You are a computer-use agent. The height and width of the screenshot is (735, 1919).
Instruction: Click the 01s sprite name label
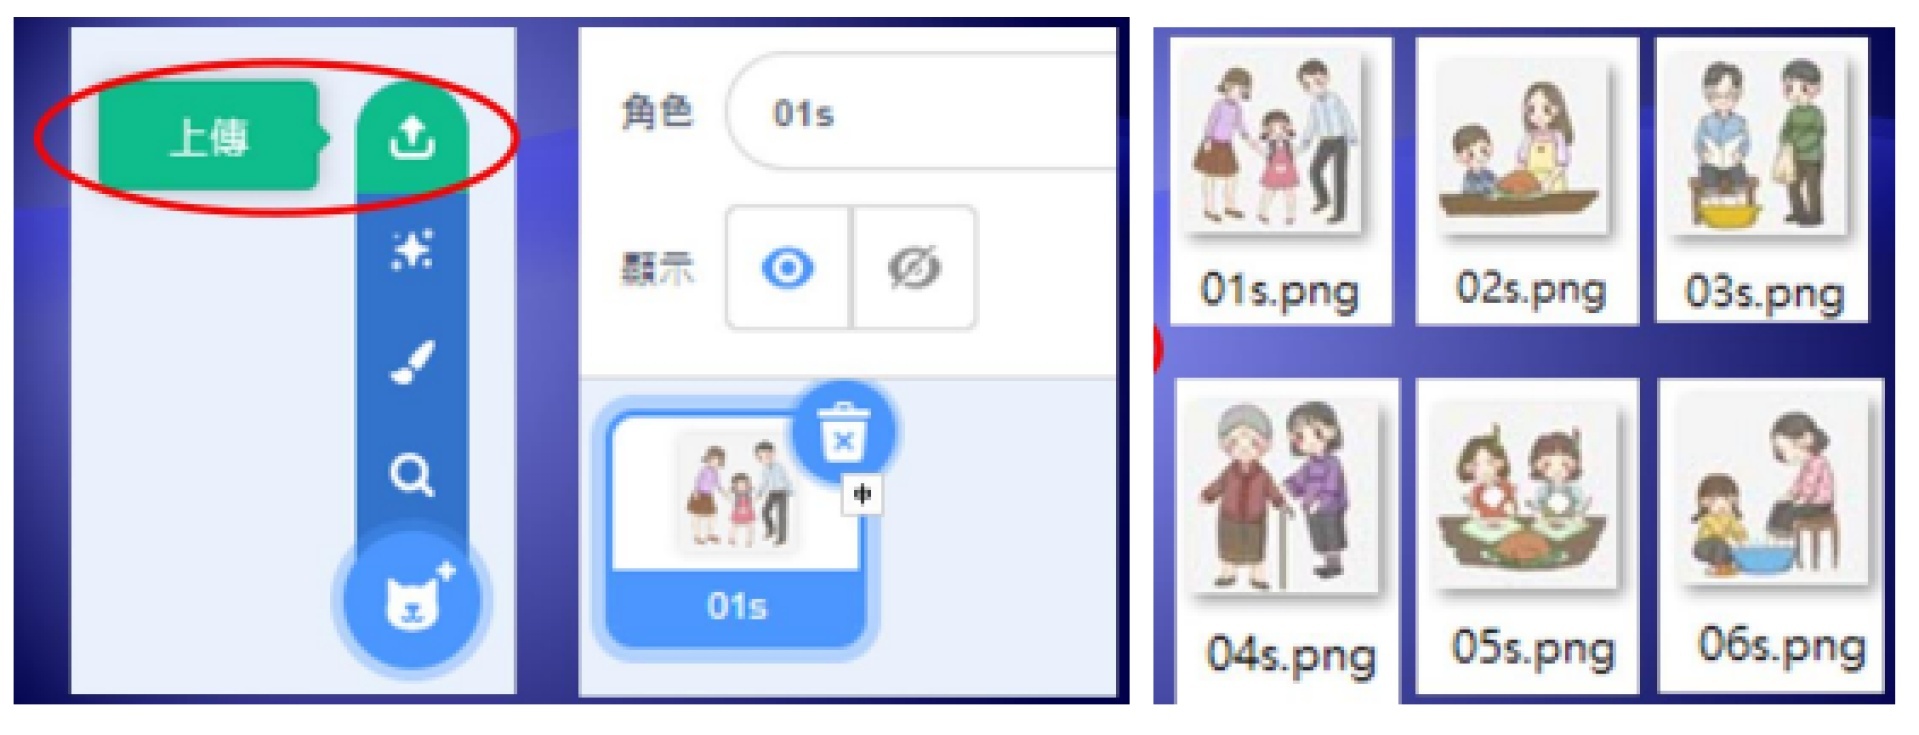(x=737, y=606)
